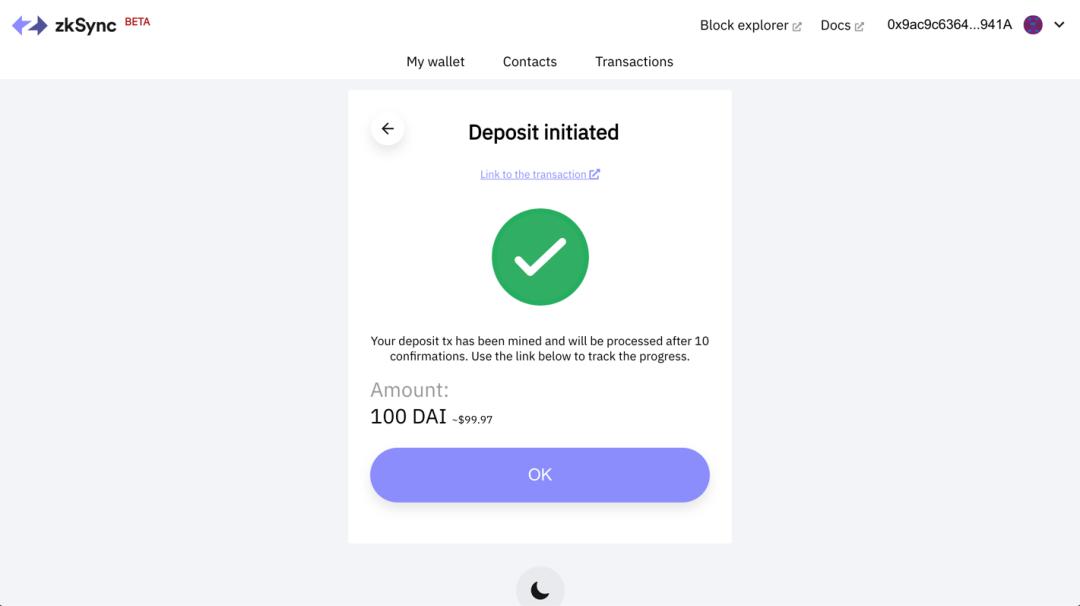
Task: Click the external link icon beside Block explorer
Action: tap(797, 27)
